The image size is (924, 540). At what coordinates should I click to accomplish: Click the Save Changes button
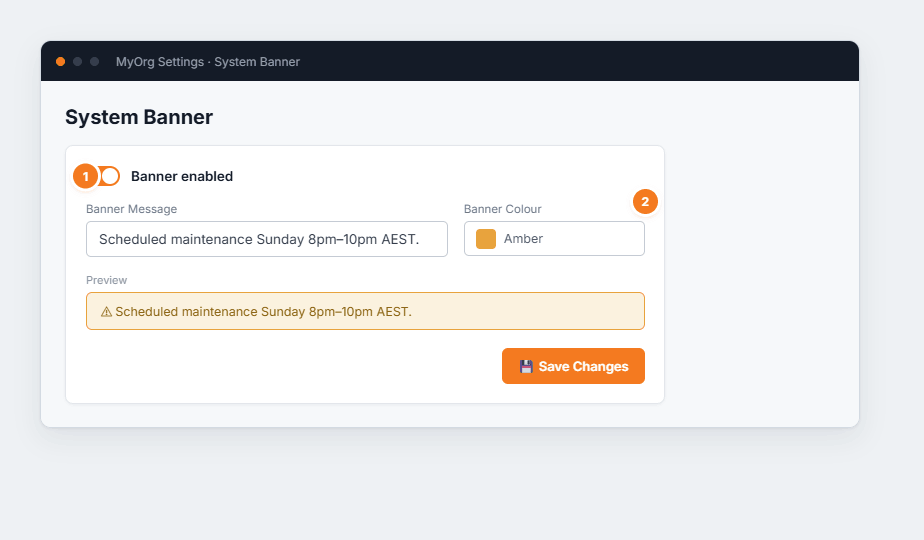tap(573, 366)
